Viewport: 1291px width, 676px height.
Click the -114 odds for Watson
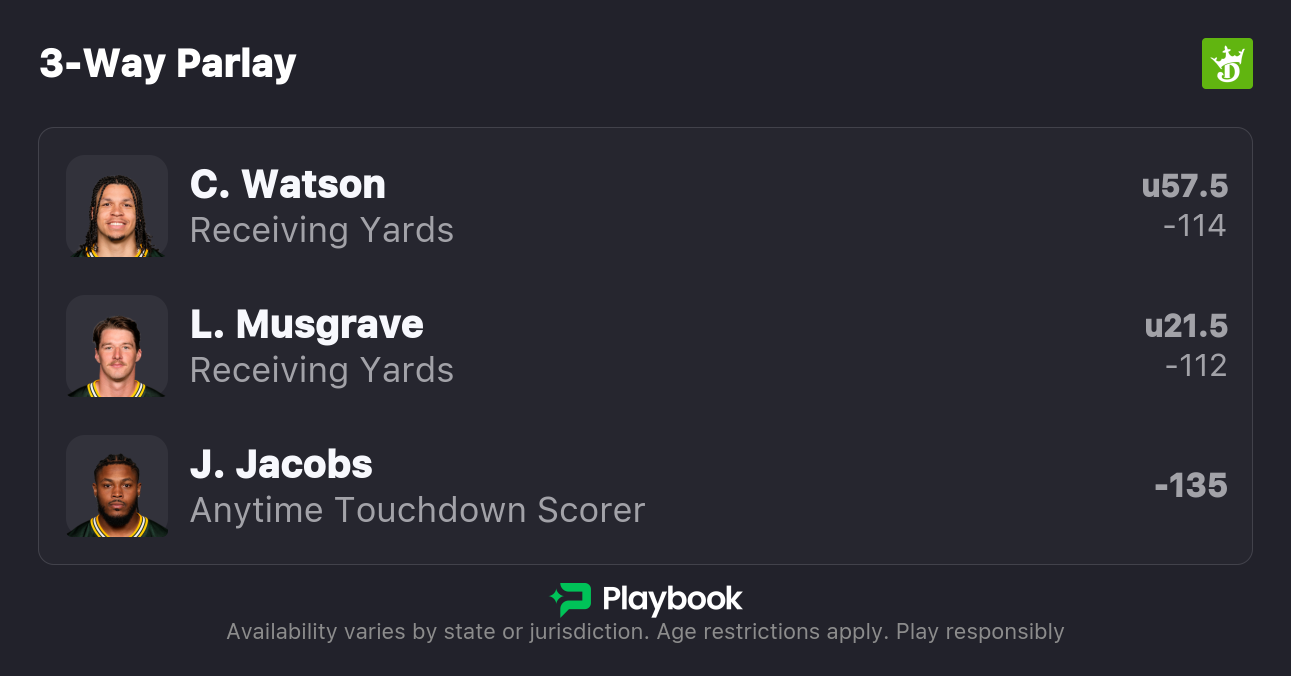(x=1194, y=226)
